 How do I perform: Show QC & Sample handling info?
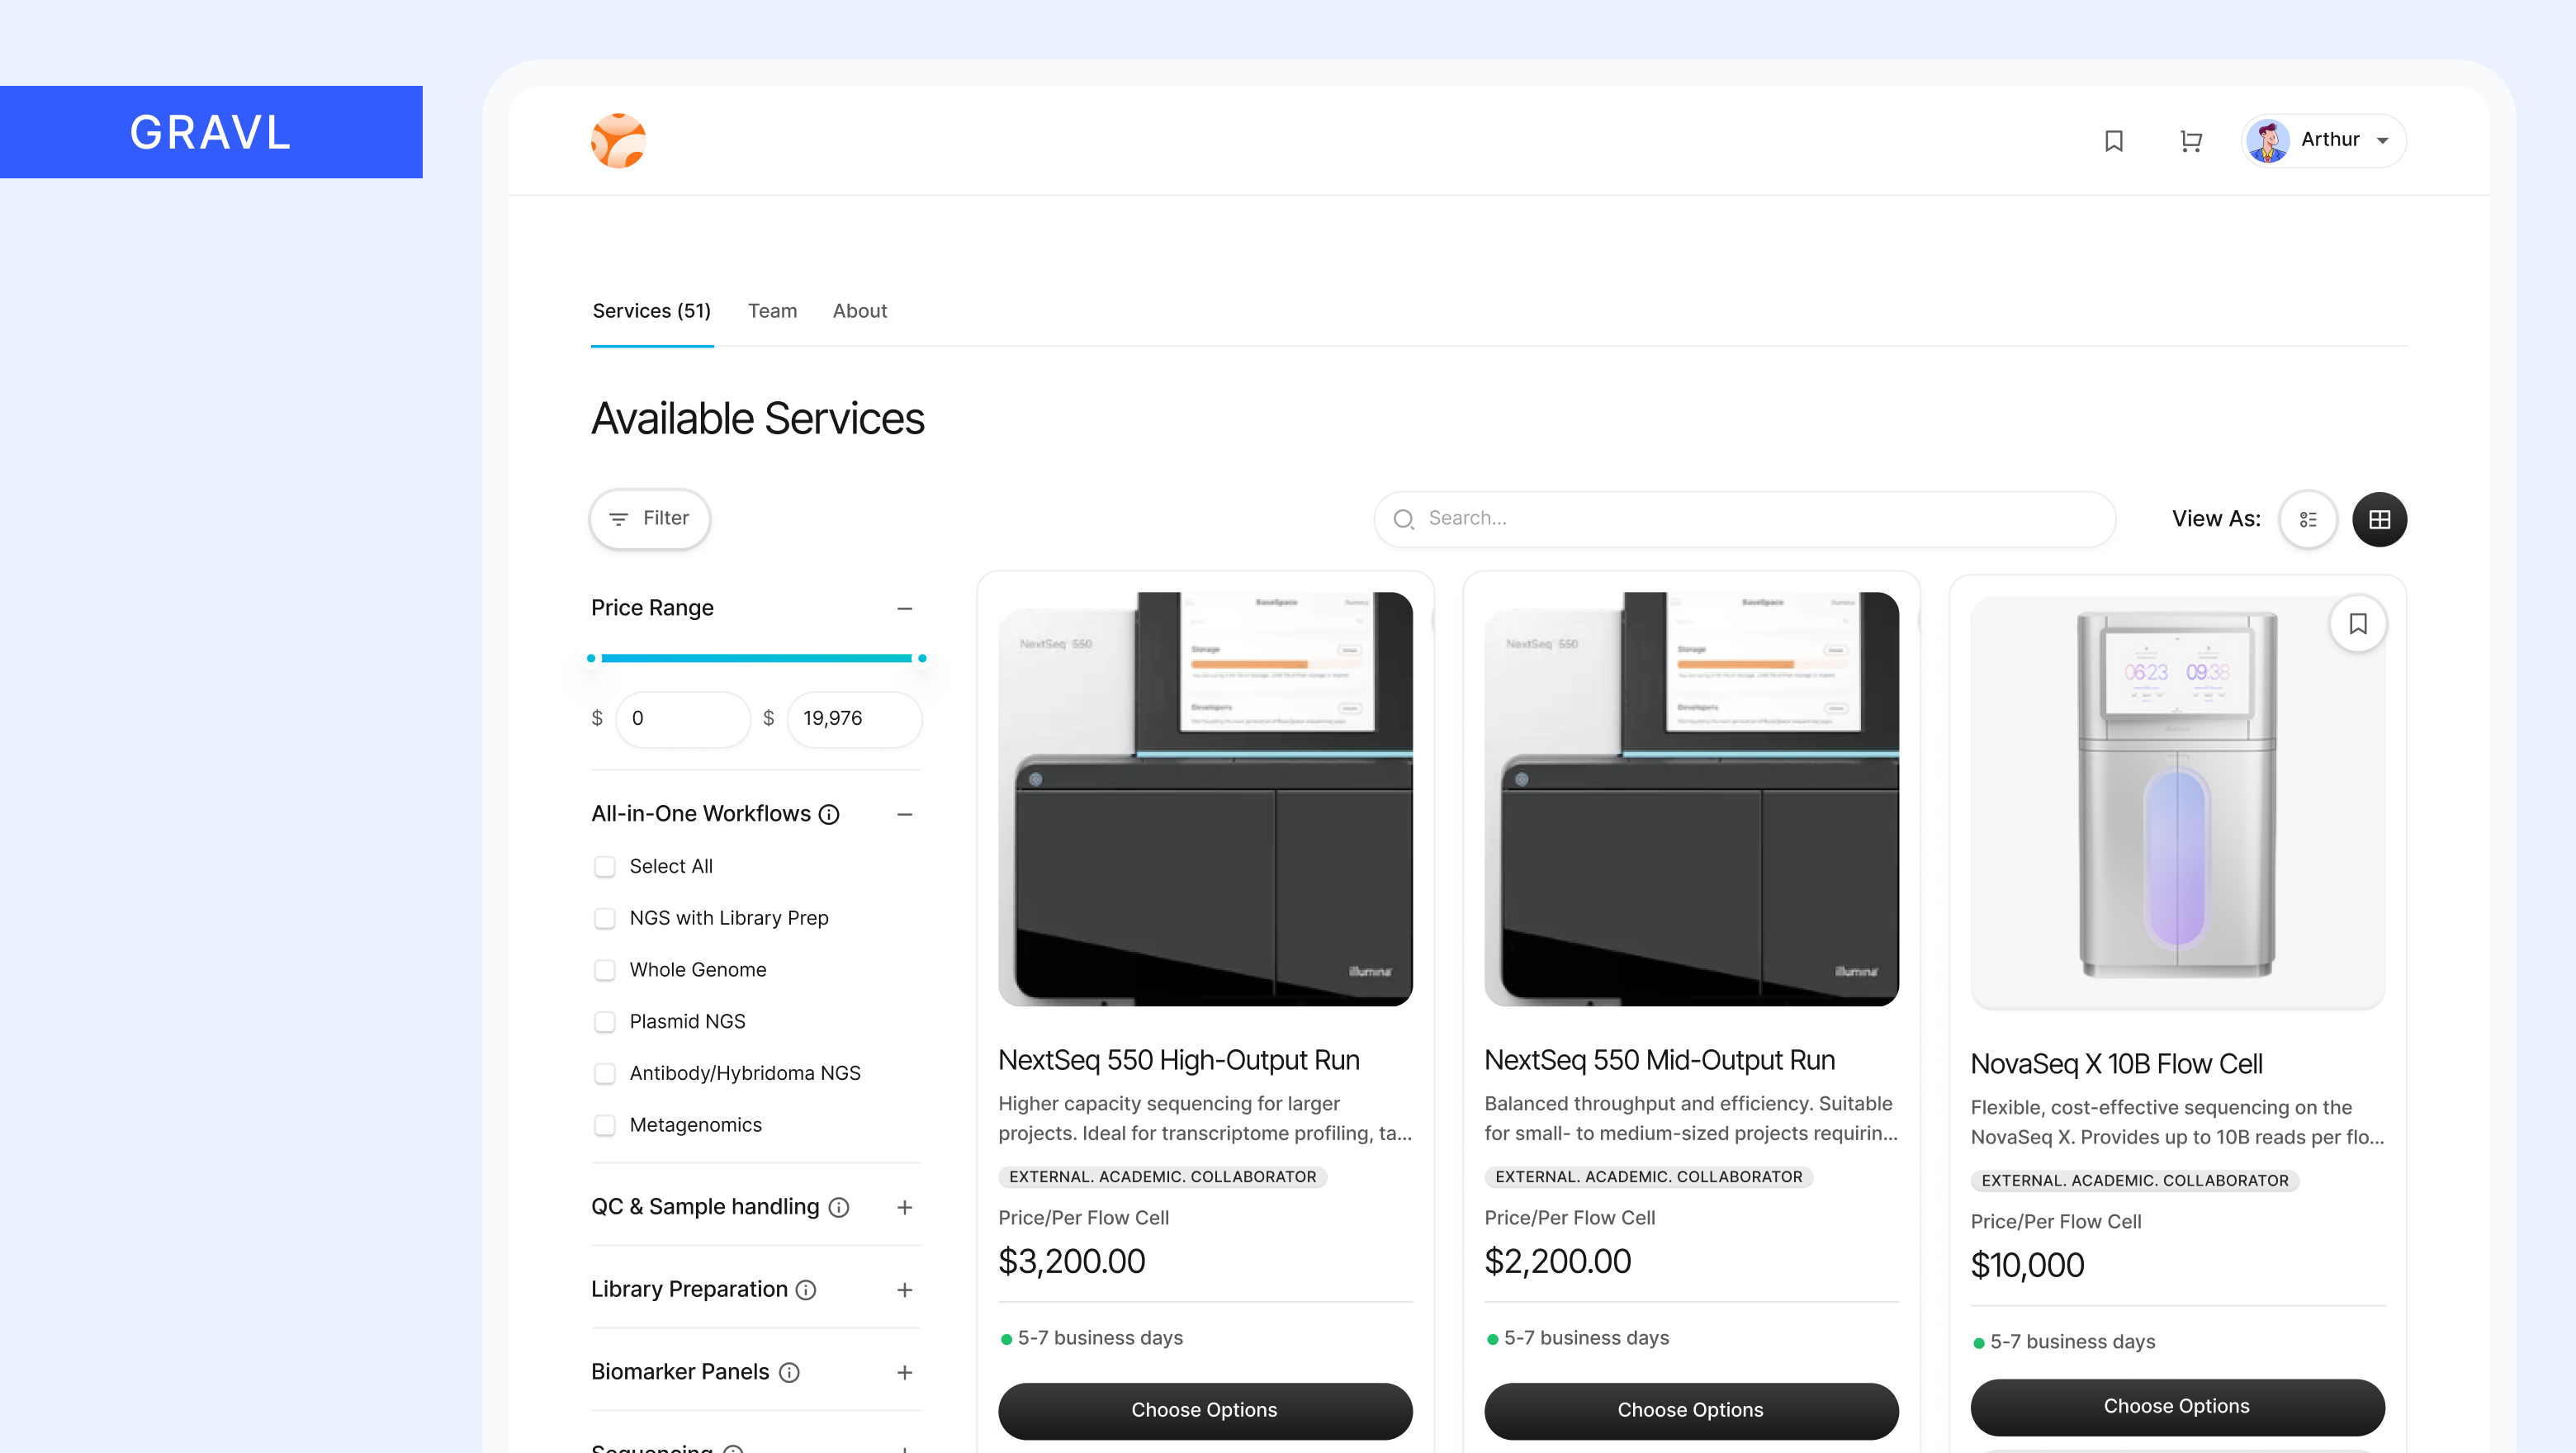[839, 1207]
